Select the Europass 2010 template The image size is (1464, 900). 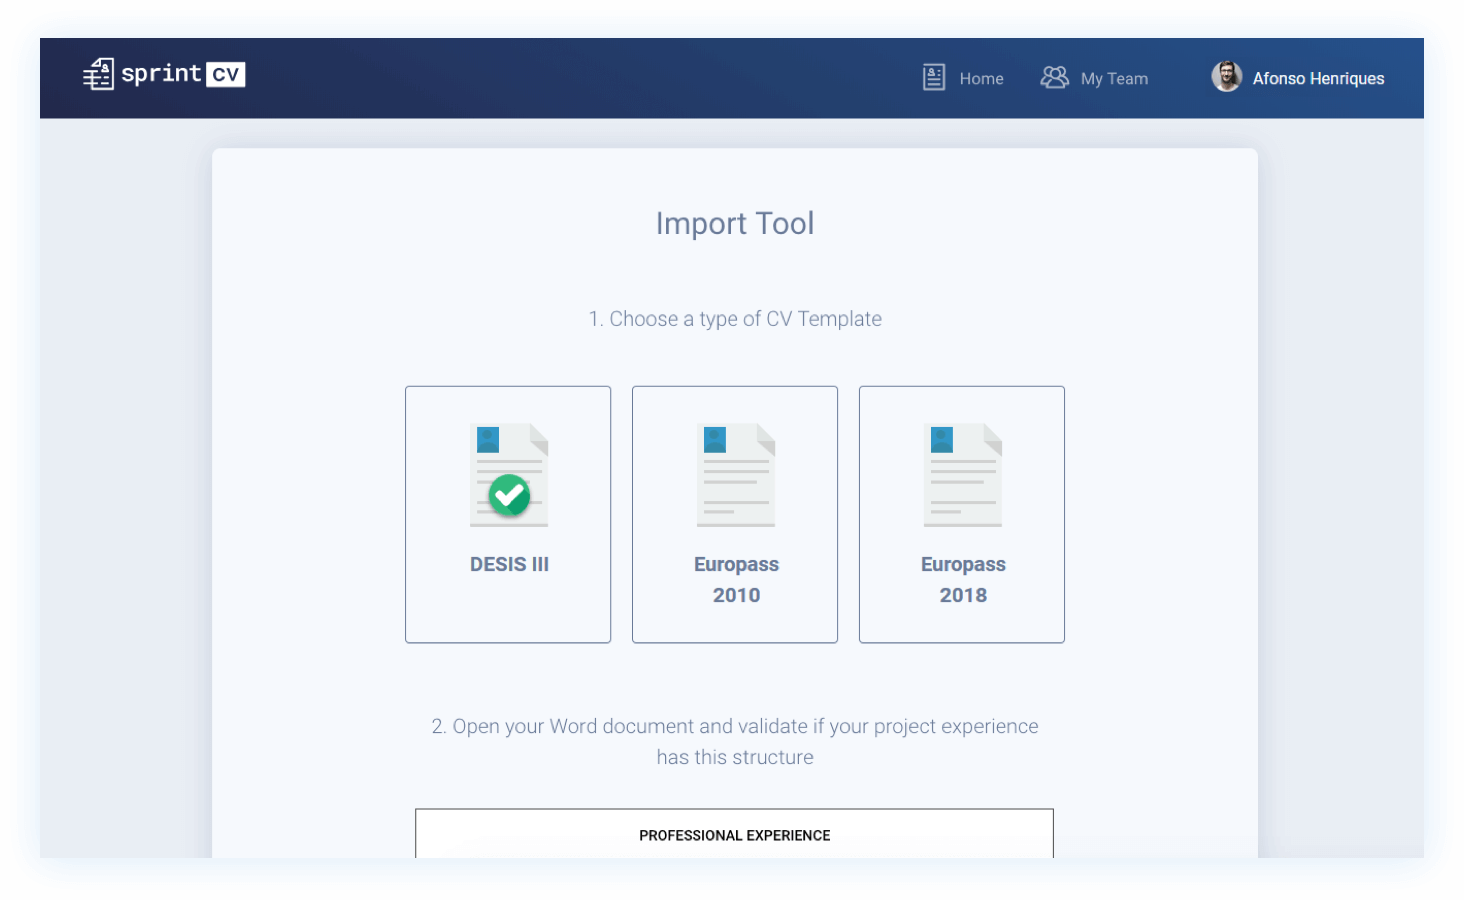pos(735,514)
